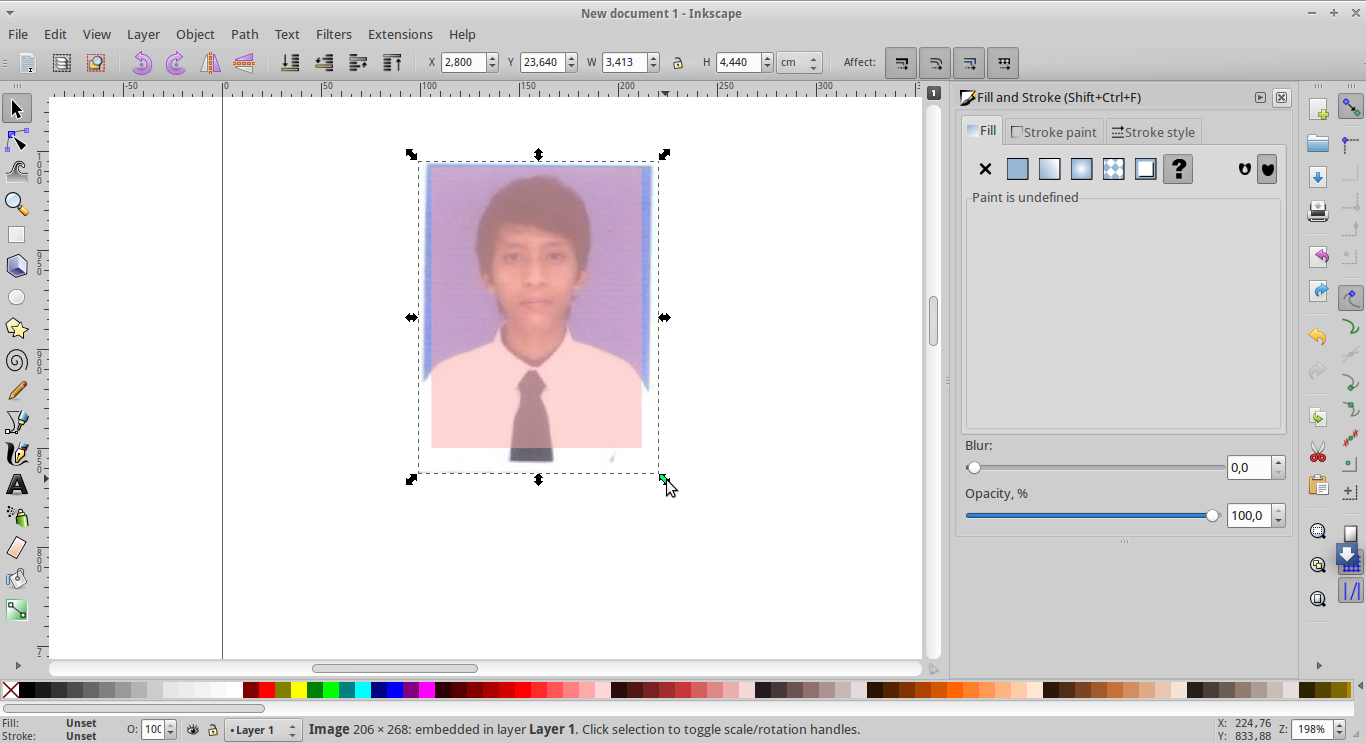The width and height of the screenshot is (1366, 743).
Task: Click the No paint X button
Action: coord(985,169)
